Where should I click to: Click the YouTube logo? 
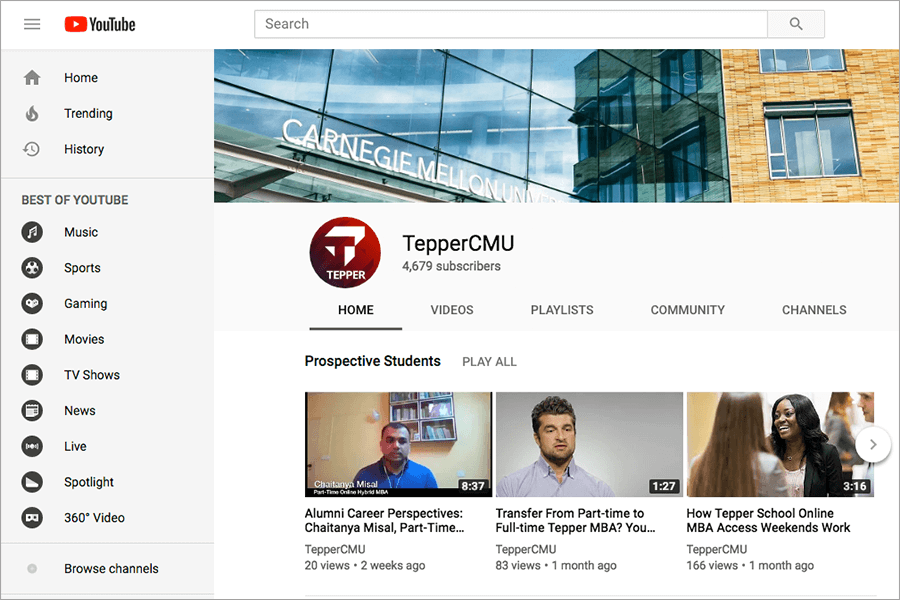click(x=100, y=24)
